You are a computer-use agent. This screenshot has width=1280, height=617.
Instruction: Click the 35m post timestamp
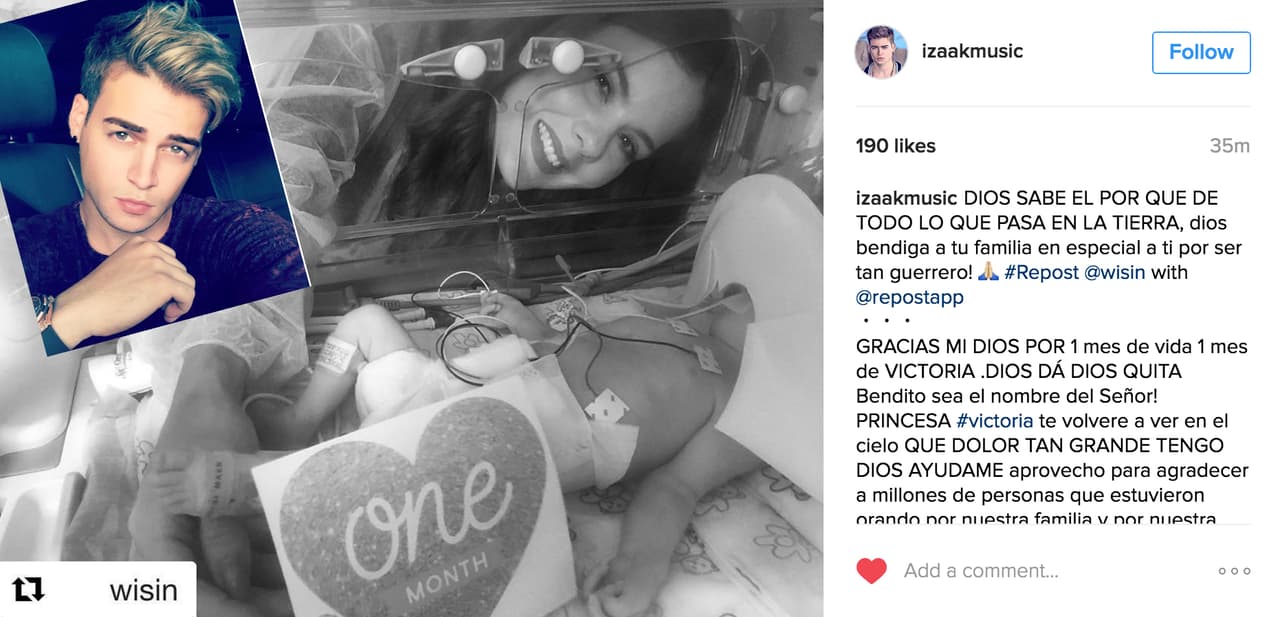click(1230, 146)
